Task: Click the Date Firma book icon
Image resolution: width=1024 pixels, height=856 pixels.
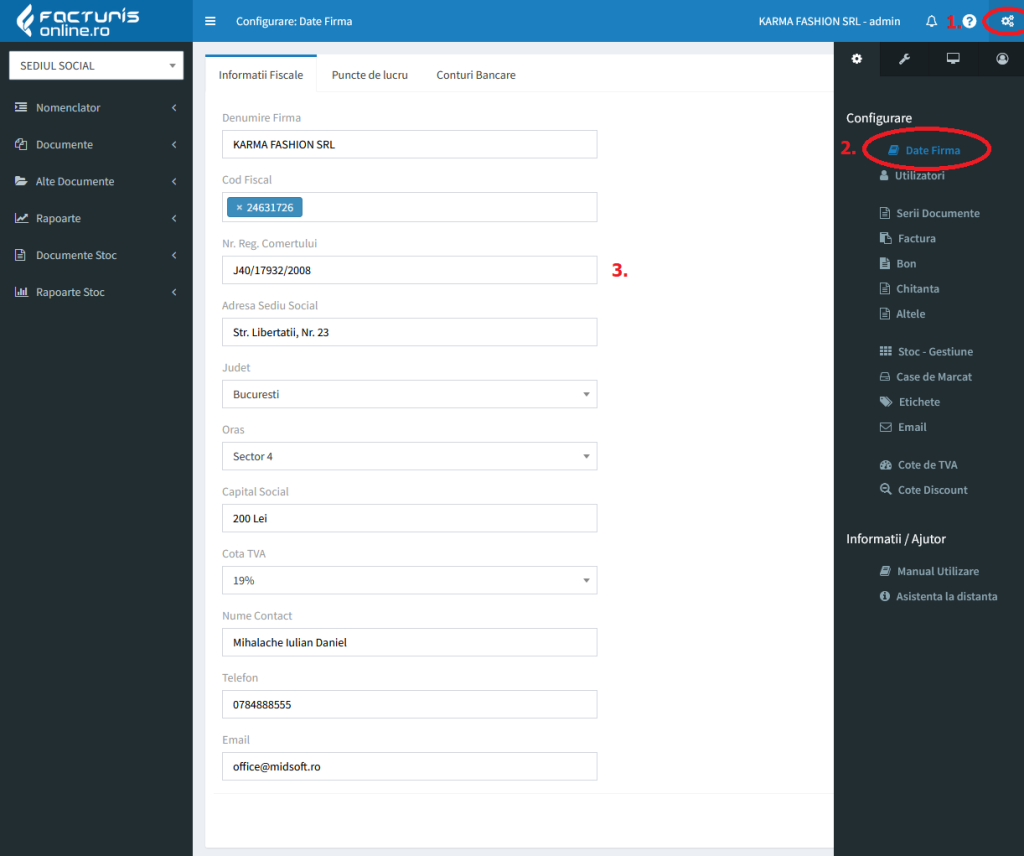Action: pos(894,150)
